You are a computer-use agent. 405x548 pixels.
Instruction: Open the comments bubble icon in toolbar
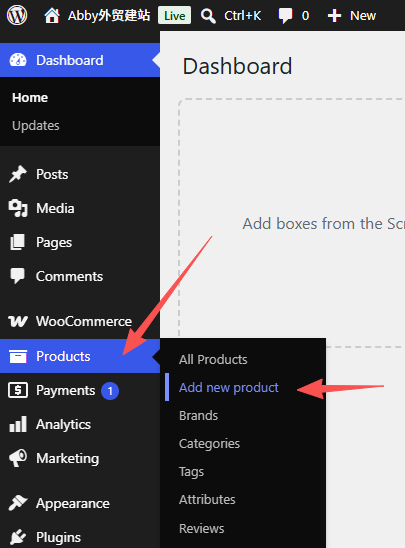[x=285, y=16]
